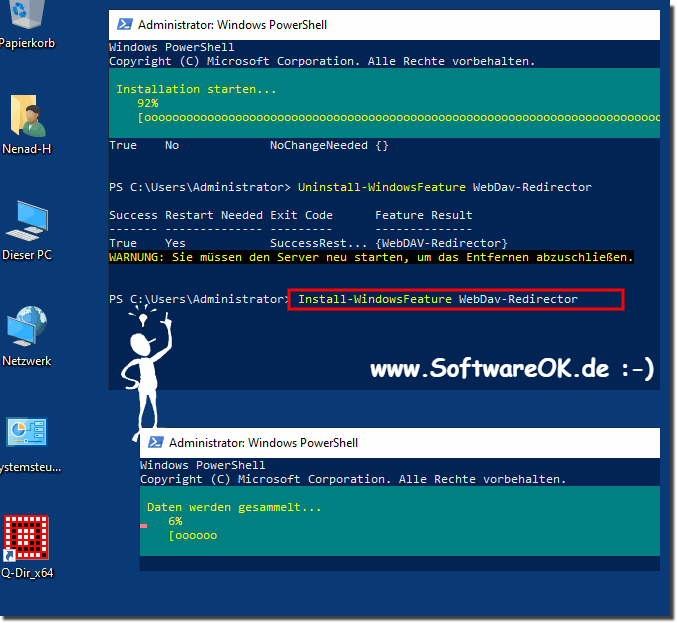Viewport: 677px width, 623px height.
Task: Open the Dieser PC desktop icon
Action: pos(27,221)
